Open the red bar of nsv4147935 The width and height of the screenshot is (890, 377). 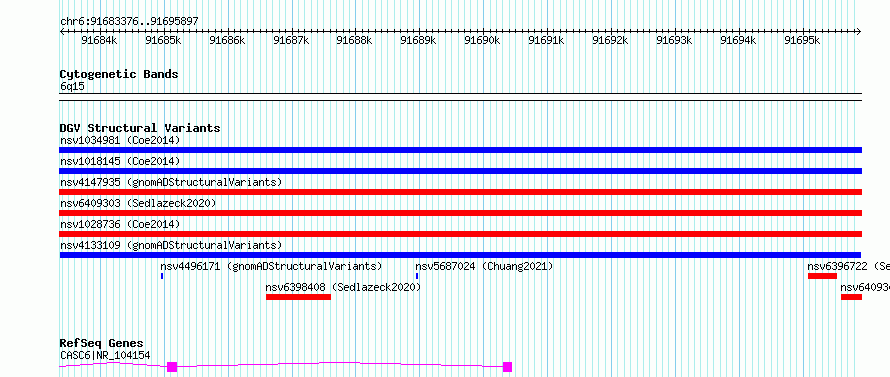pyautogui.click(x=460, y=192)
